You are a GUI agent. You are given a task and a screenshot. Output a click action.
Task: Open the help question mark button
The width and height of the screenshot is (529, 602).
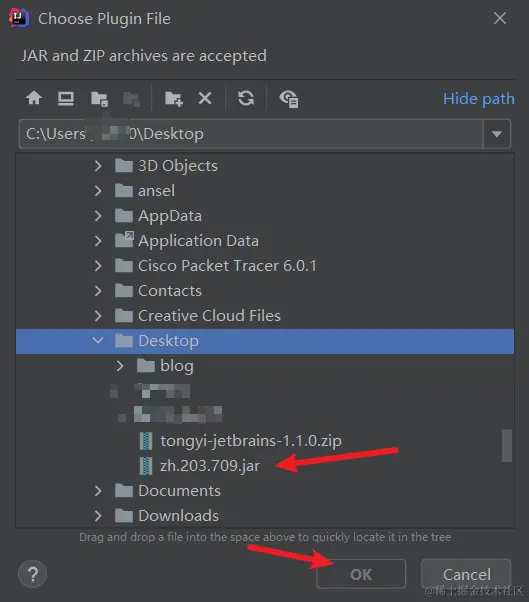pyautogui.click(x=33, y=574)
